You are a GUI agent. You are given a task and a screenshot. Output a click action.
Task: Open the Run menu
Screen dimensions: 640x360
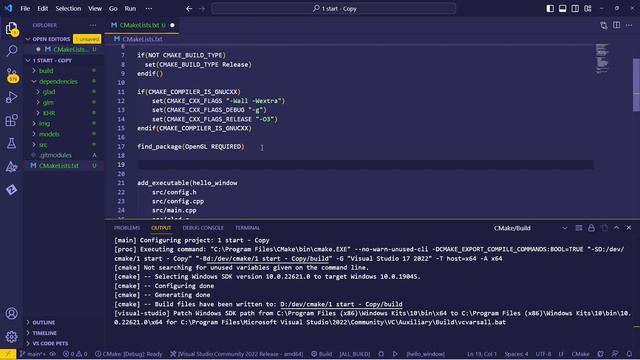tap(130, 9)
